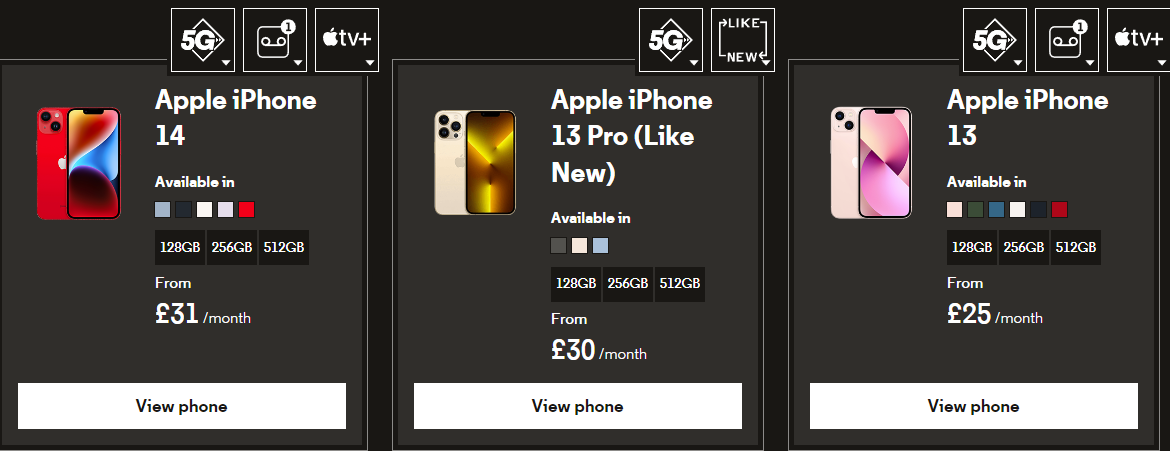This screenshot has width=1170, height=451.
Task: Click View phone for iPhone 14
Action: point(182,406)
